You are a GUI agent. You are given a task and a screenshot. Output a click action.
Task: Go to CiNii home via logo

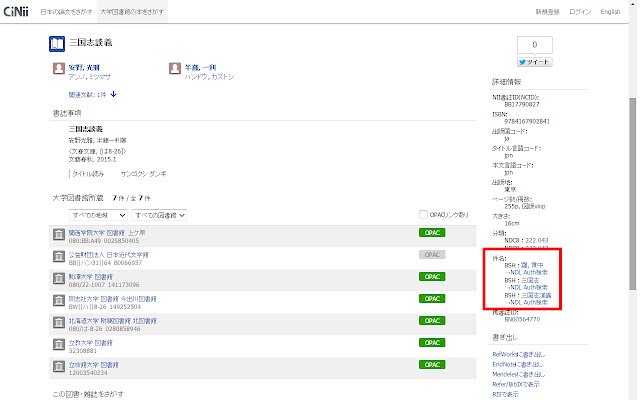coord(16,11)
